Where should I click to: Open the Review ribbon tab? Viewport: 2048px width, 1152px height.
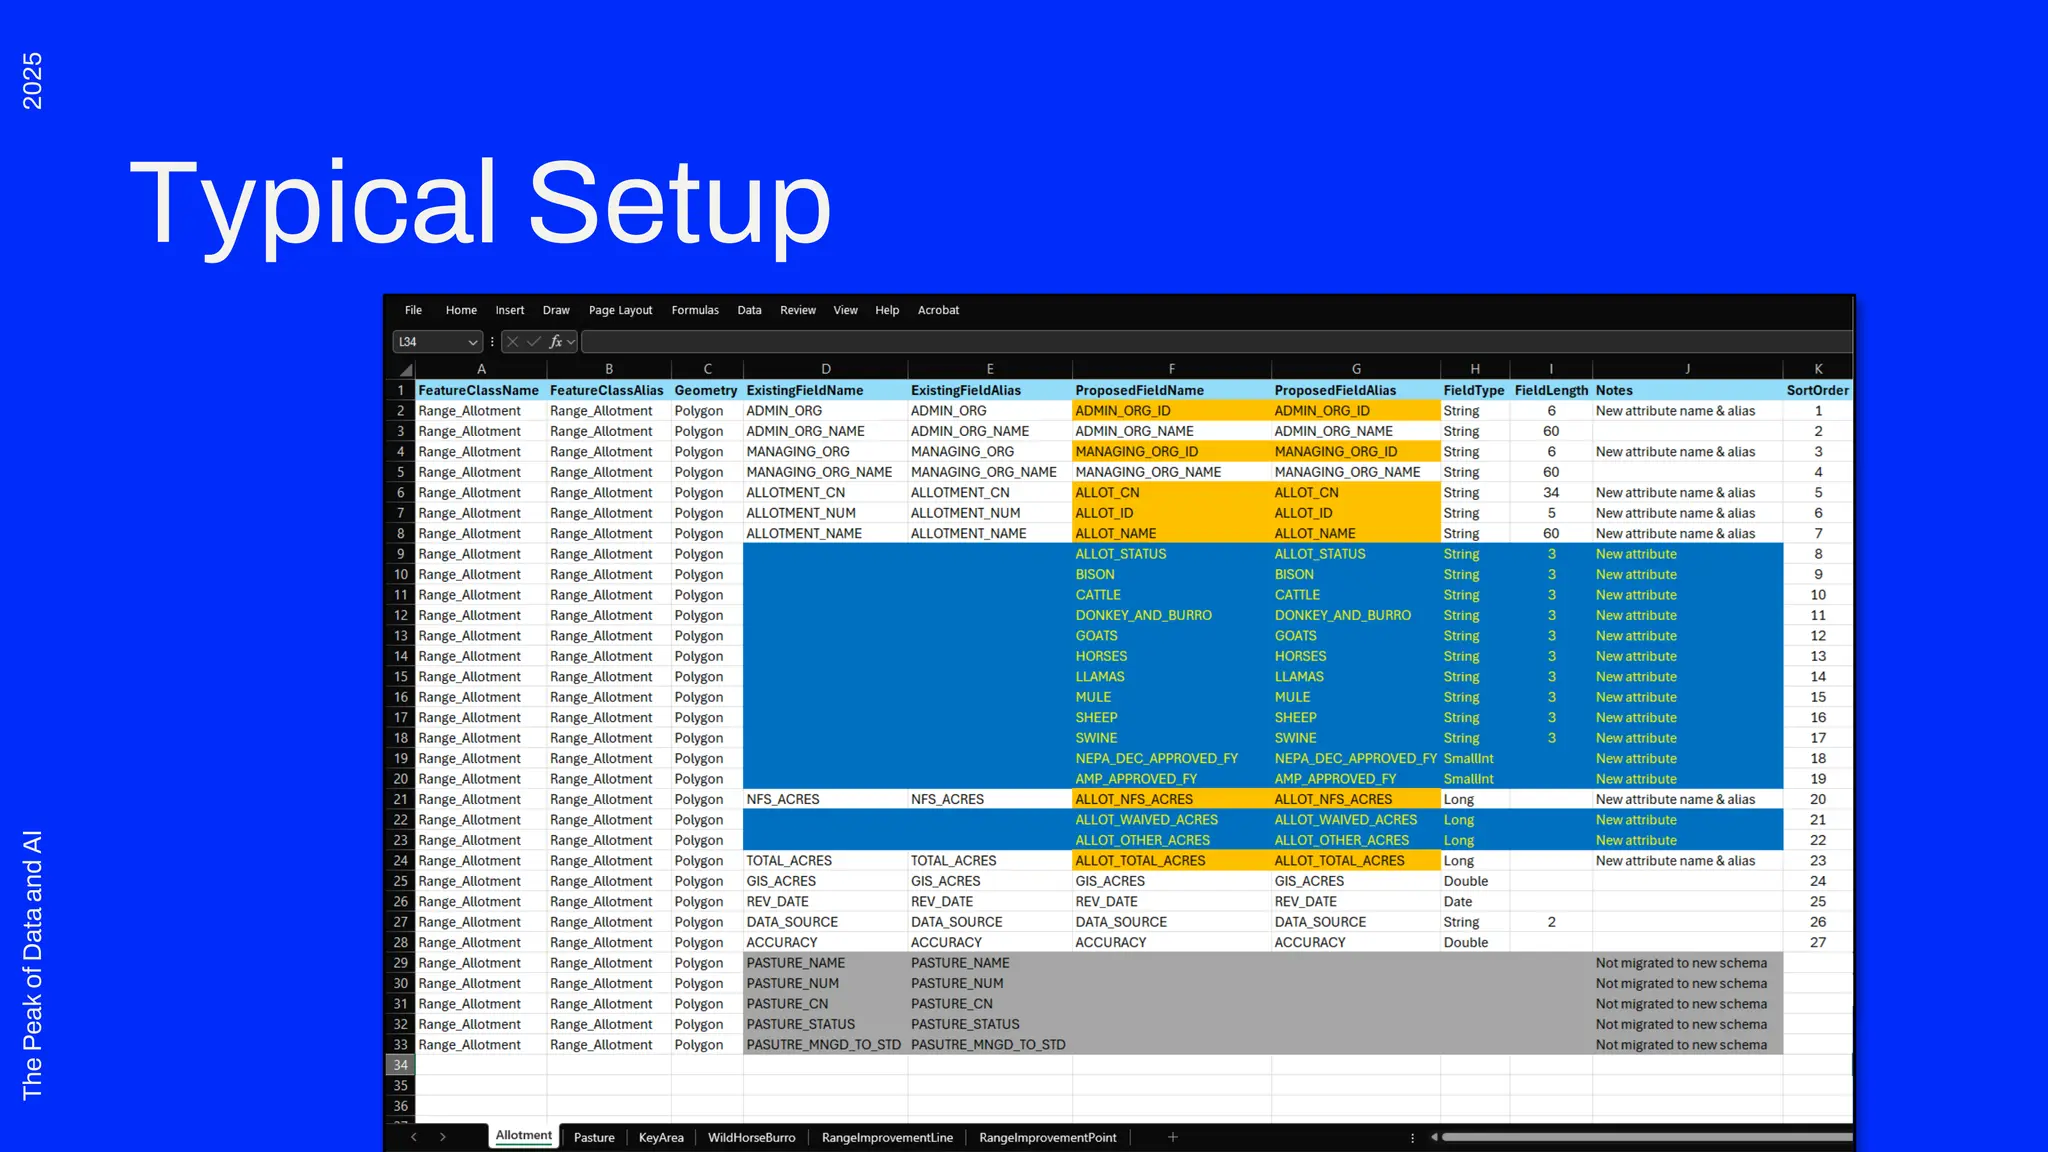798,310
